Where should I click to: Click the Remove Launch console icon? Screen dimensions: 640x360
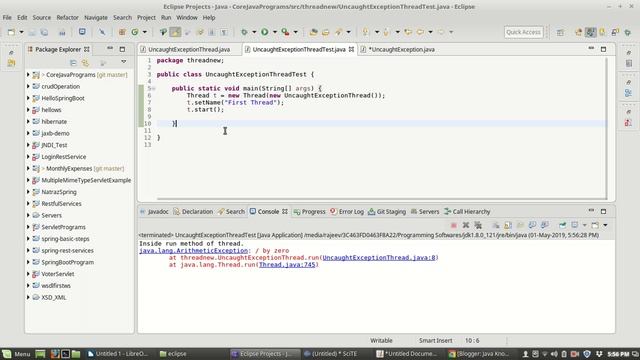466,225
